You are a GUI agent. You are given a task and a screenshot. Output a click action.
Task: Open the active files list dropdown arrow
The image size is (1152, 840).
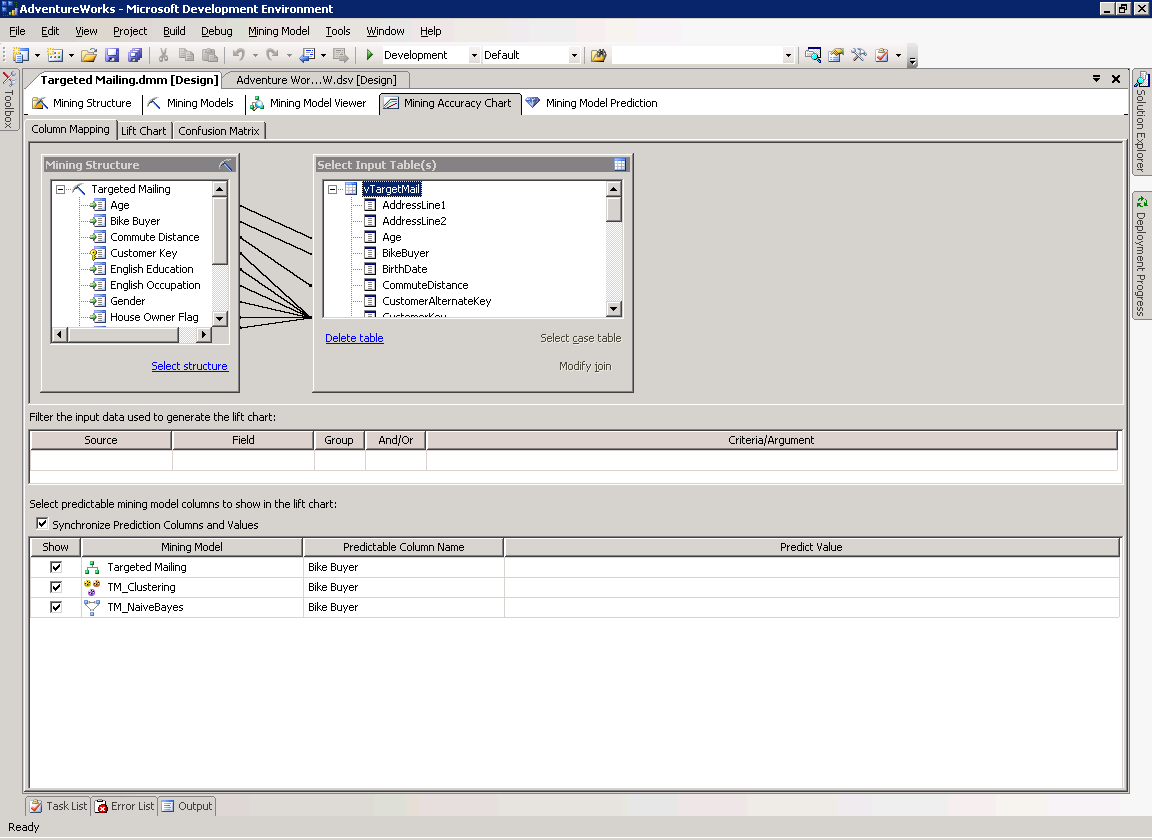[x=1095, y=79]
